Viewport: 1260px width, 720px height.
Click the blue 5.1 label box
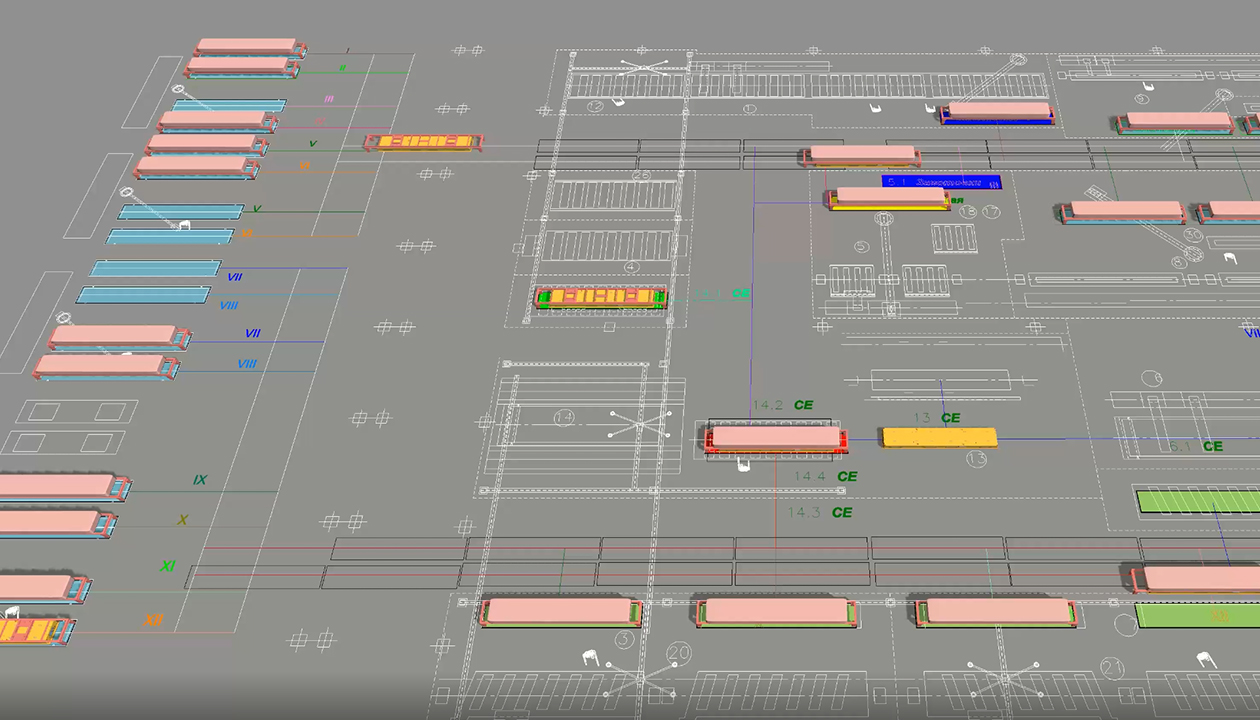pyautogui.click(x=941, y=182)
